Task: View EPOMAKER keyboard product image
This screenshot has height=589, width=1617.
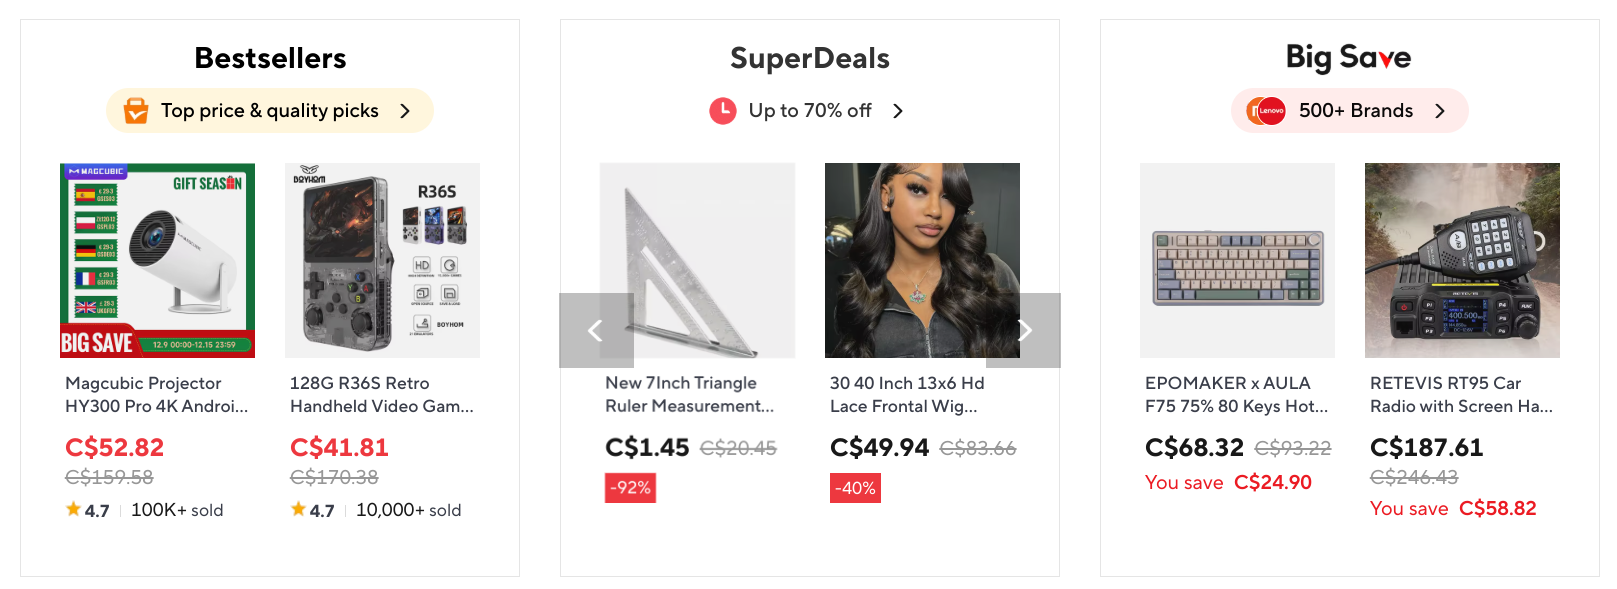Action: [1237, 260]
